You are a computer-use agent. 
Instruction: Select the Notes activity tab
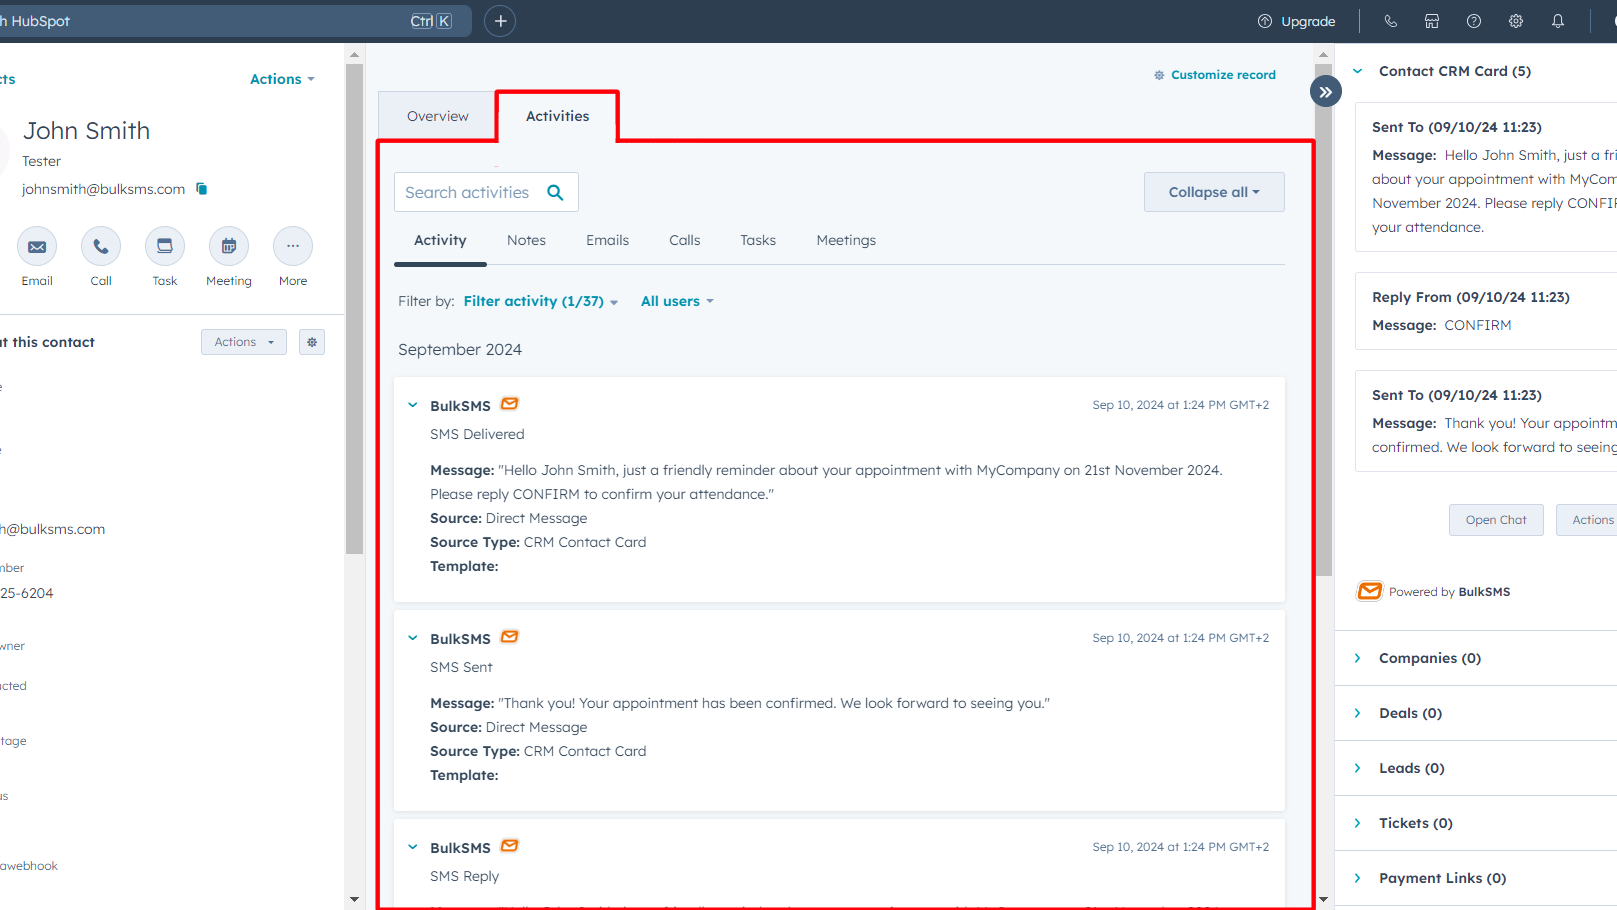526,240
